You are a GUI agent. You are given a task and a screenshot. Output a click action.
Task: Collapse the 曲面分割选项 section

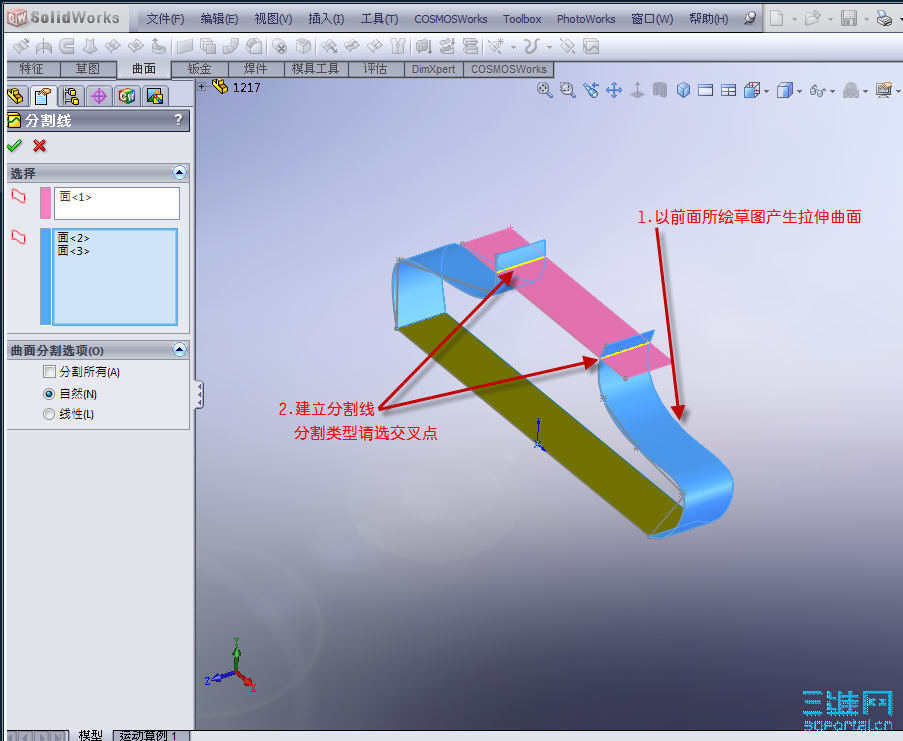pos(180,349)
